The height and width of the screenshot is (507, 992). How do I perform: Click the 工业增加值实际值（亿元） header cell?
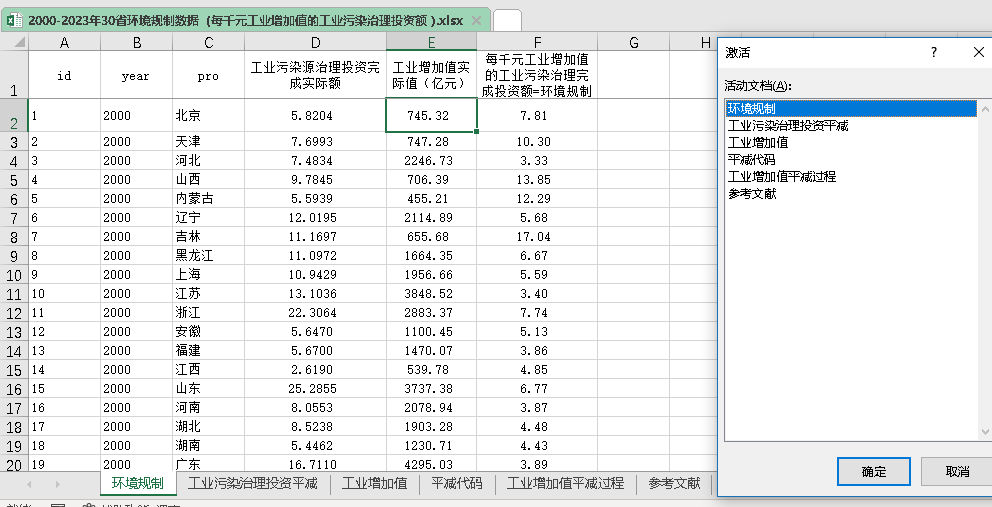coord(431,75)
